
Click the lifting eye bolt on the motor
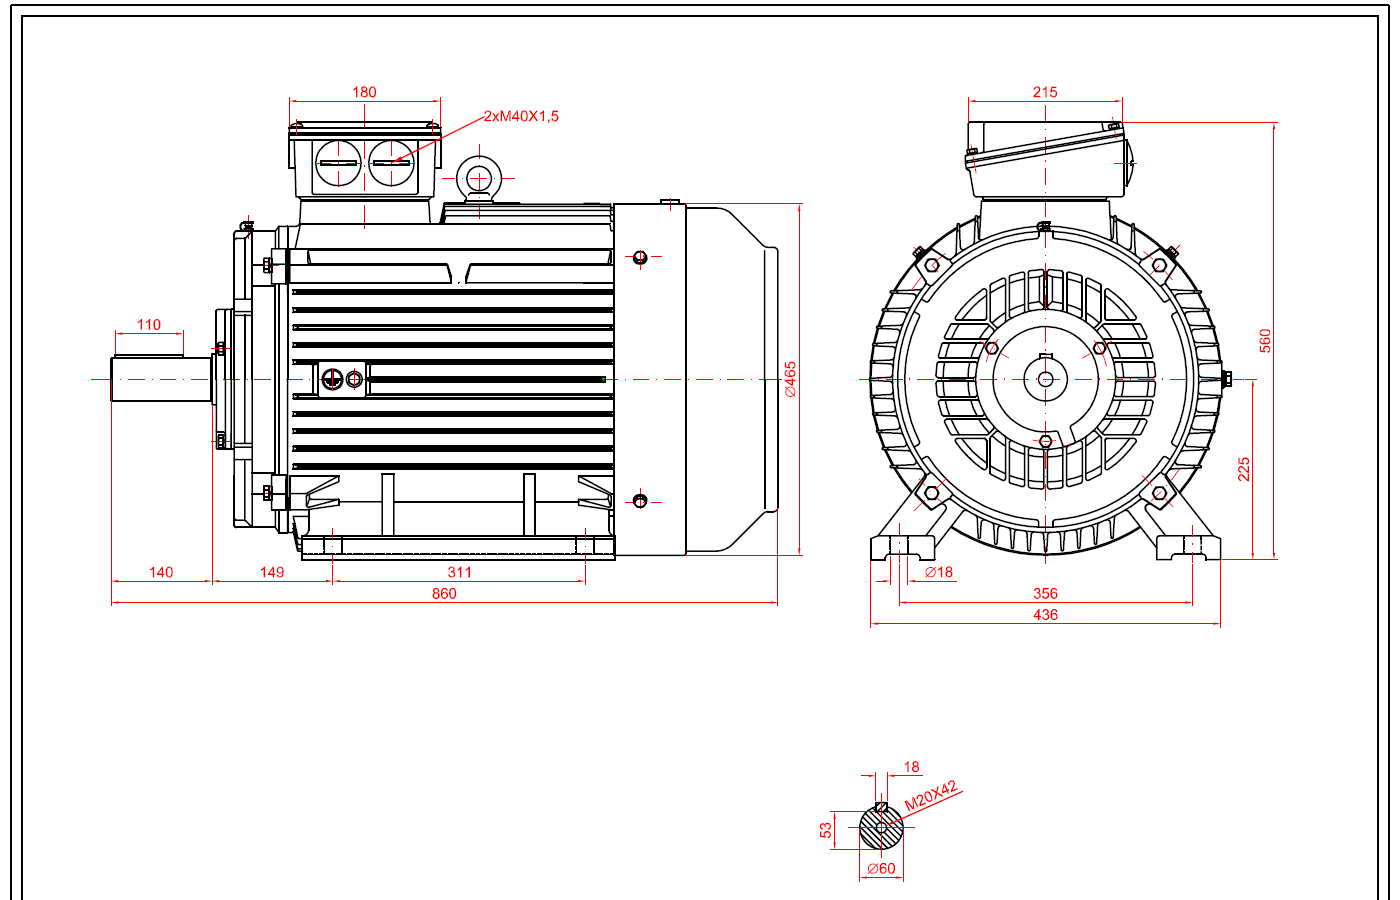[x=479, y=179]
